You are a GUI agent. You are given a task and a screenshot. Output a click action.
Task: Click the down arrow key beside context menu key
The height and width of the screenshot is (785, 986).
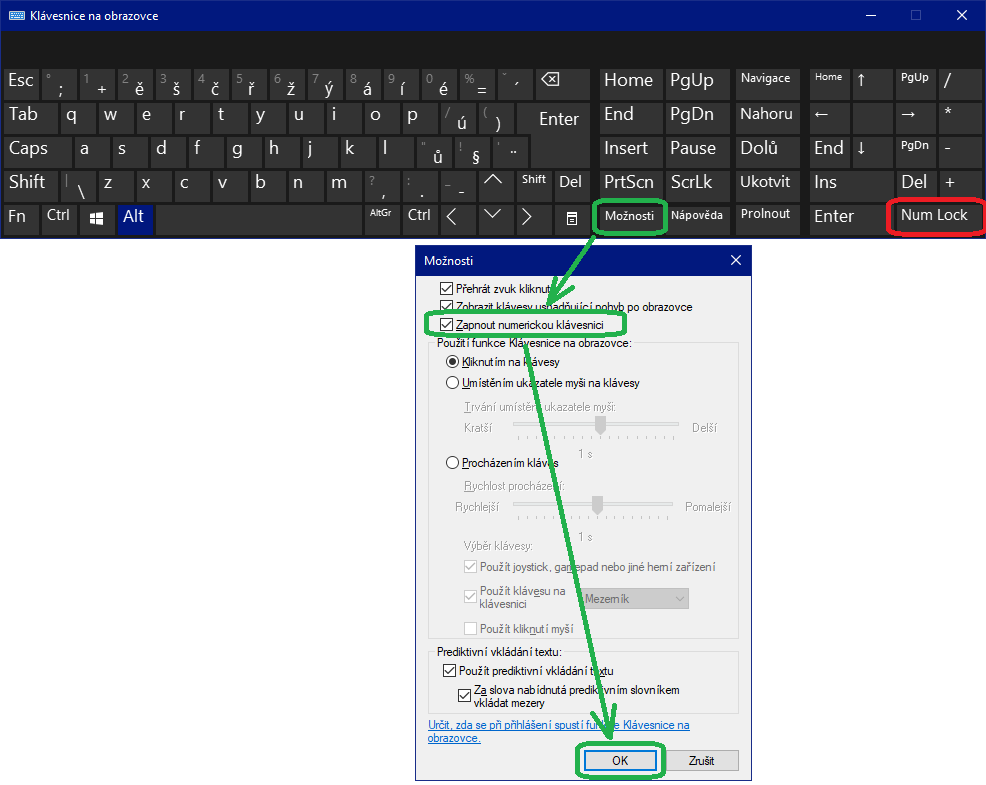[x=496, y=219]
